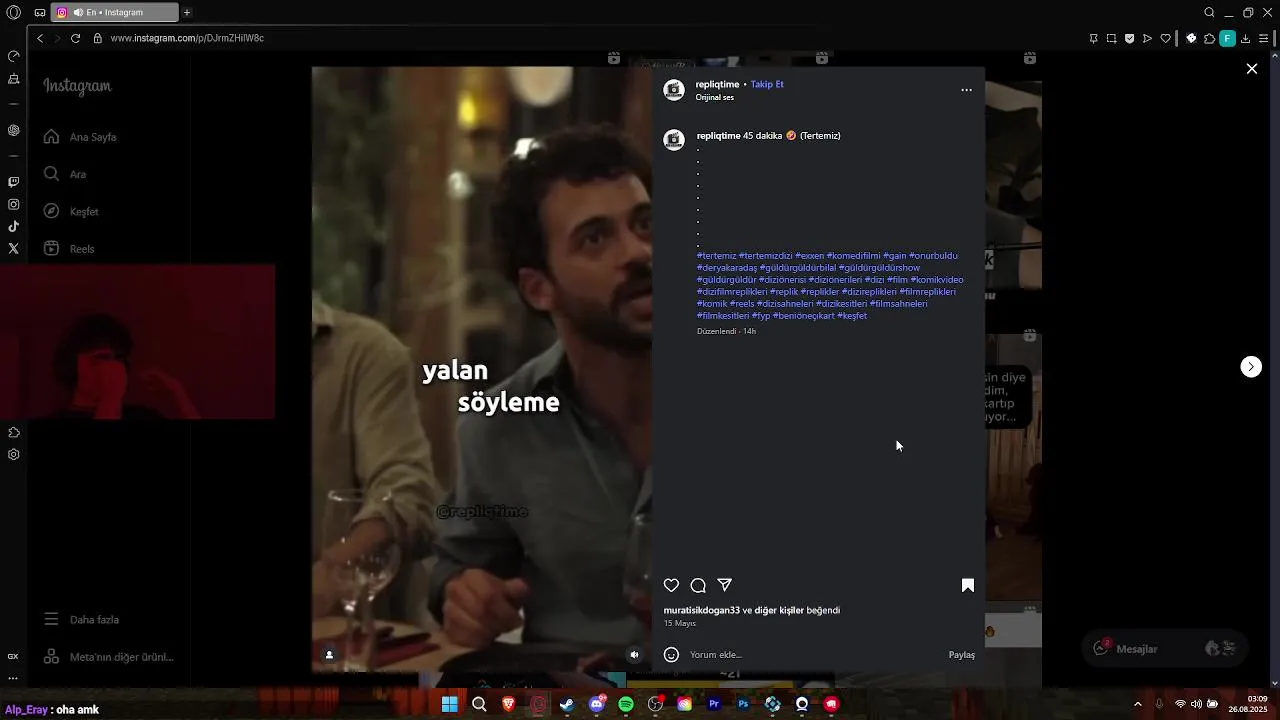Show tagged people icon on the video
Viewport: 1280px width, 720px height.
[x=329, y=655]
